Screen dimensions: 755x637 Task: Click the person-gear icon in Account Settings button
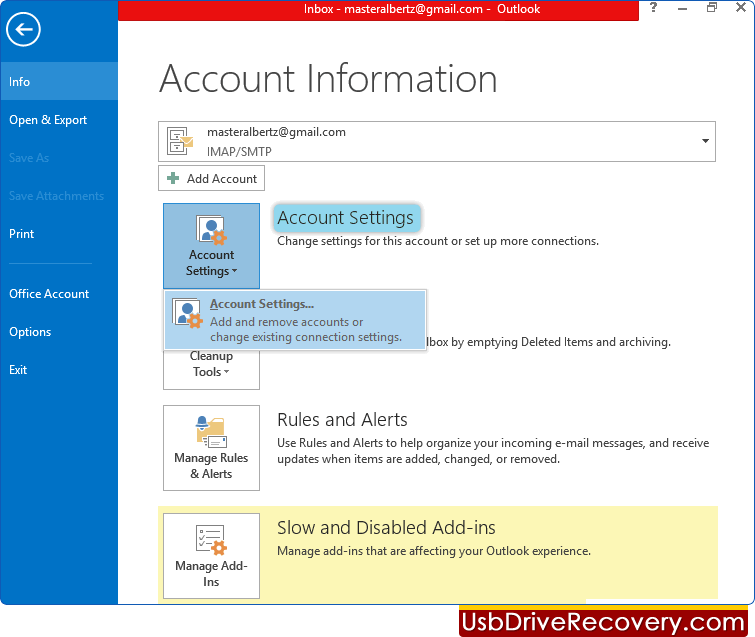pos(211,230)
